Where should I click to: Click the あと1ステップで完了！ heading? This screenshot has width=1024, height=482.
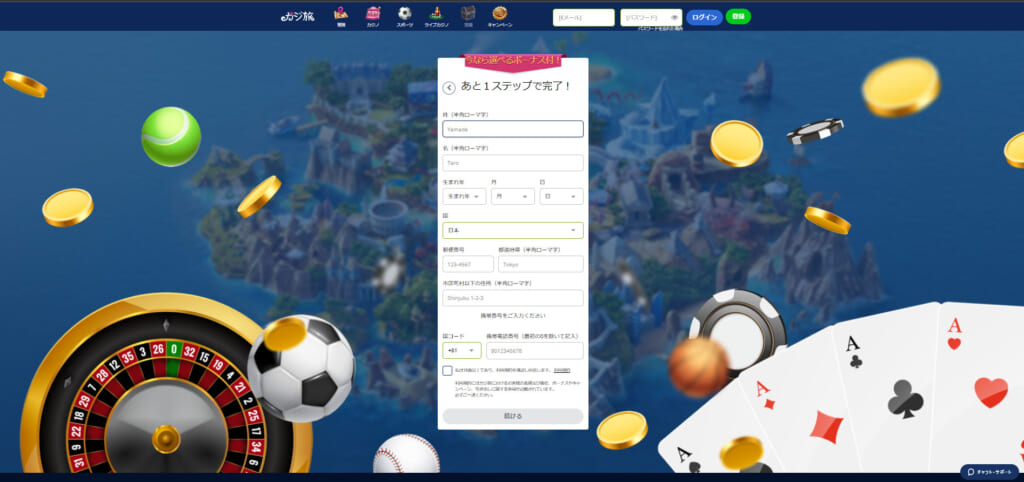[516, 86]
